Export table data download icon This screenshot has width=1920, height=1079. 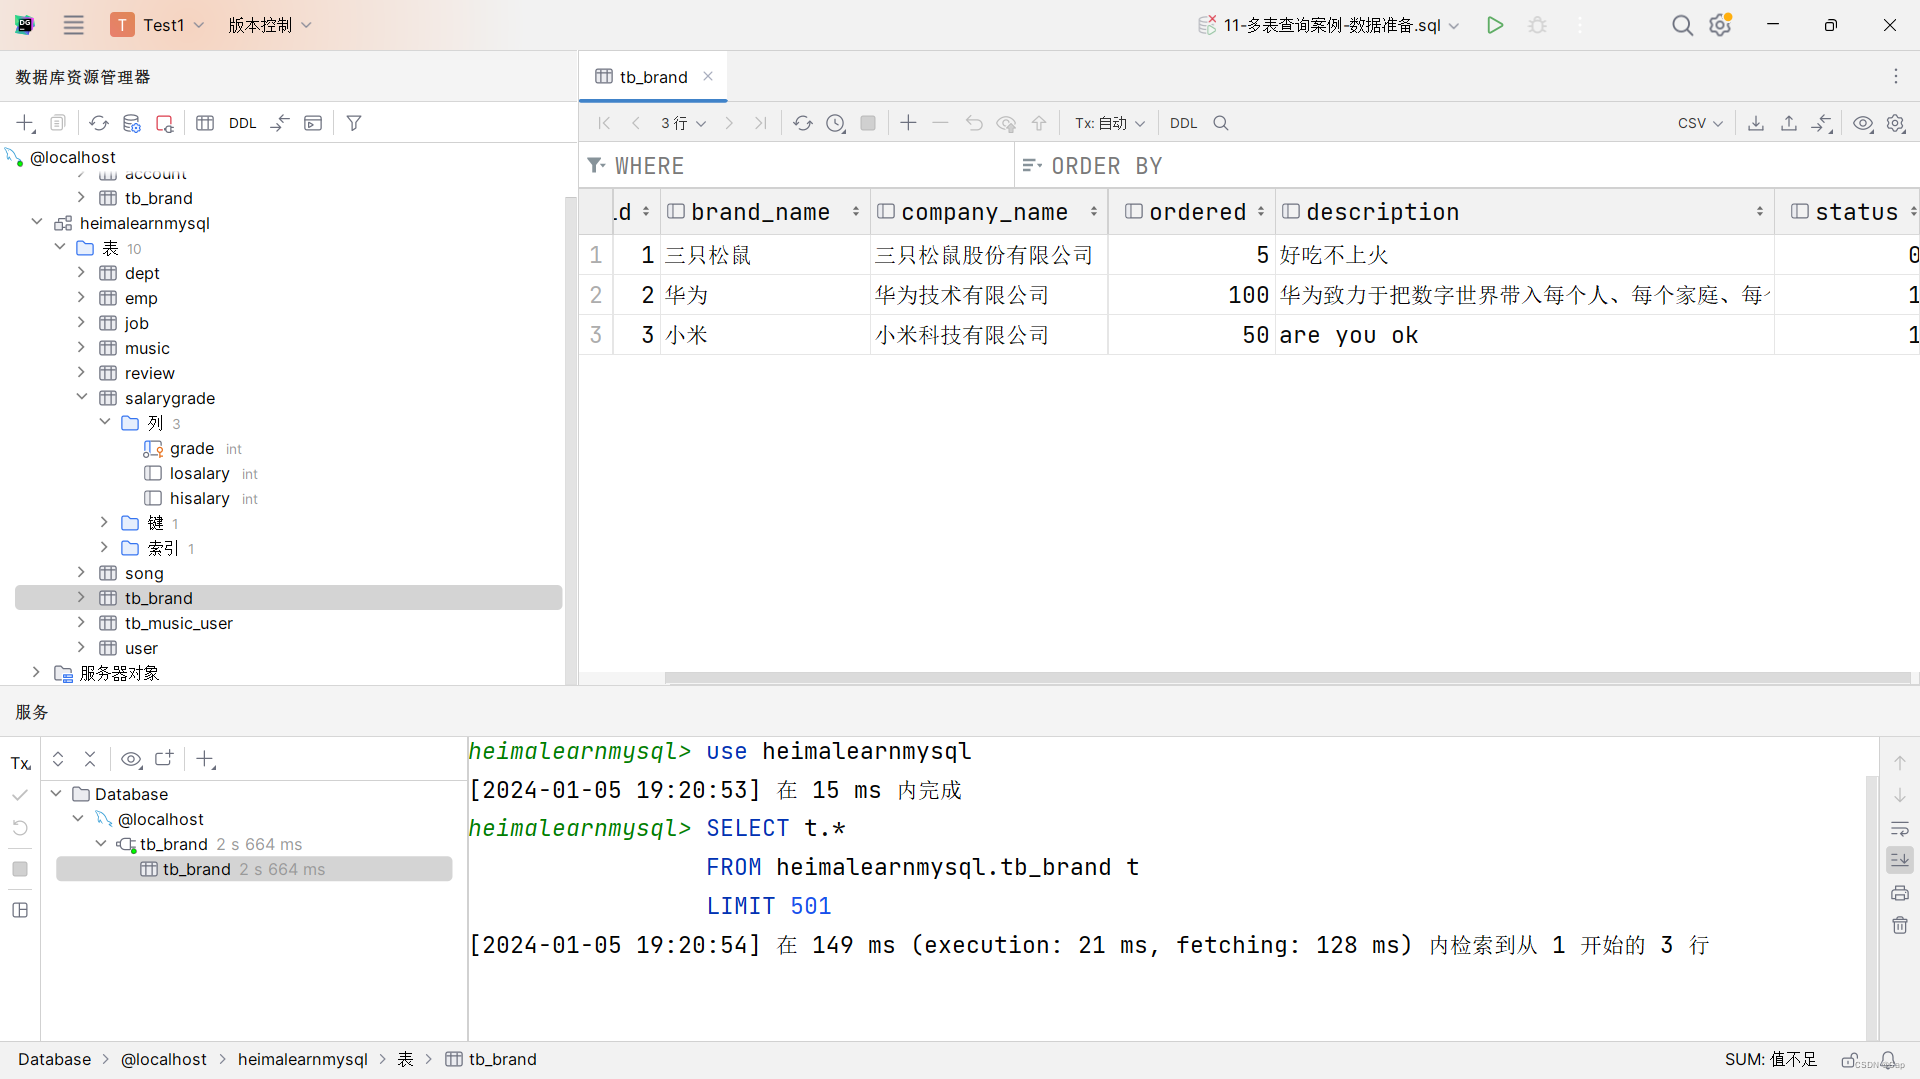coord(1755,123)
